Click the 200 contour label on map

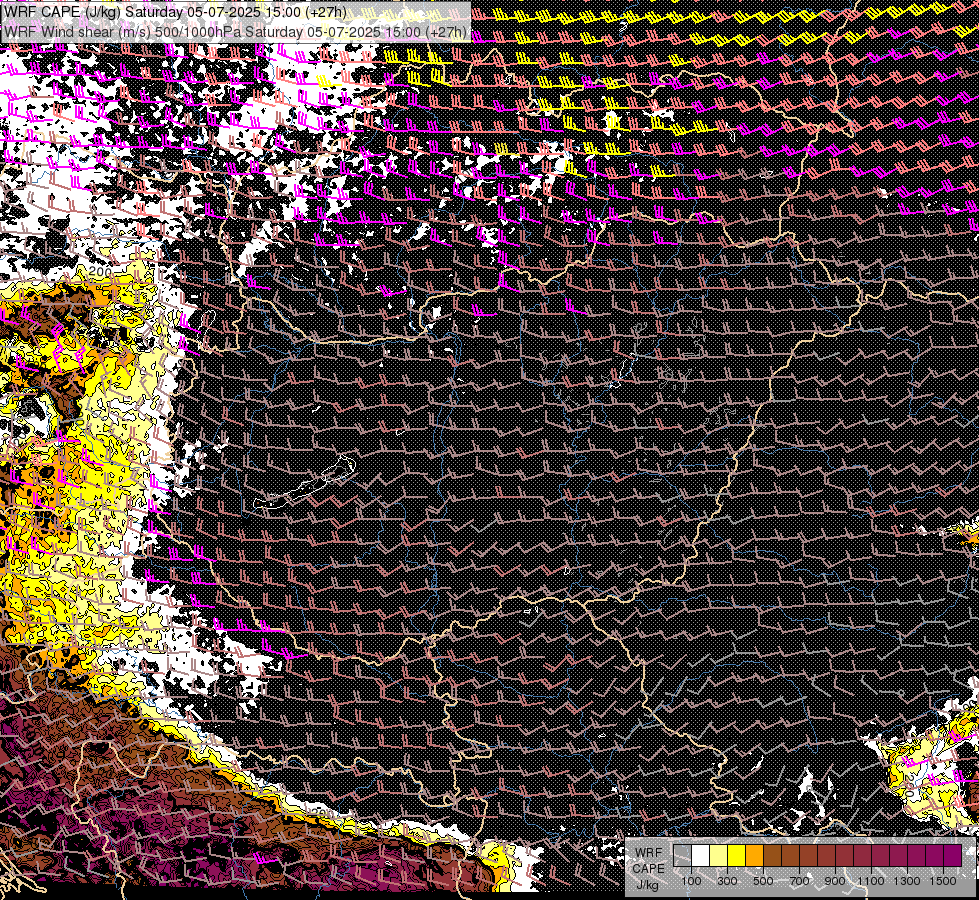[x=100, y=272]
